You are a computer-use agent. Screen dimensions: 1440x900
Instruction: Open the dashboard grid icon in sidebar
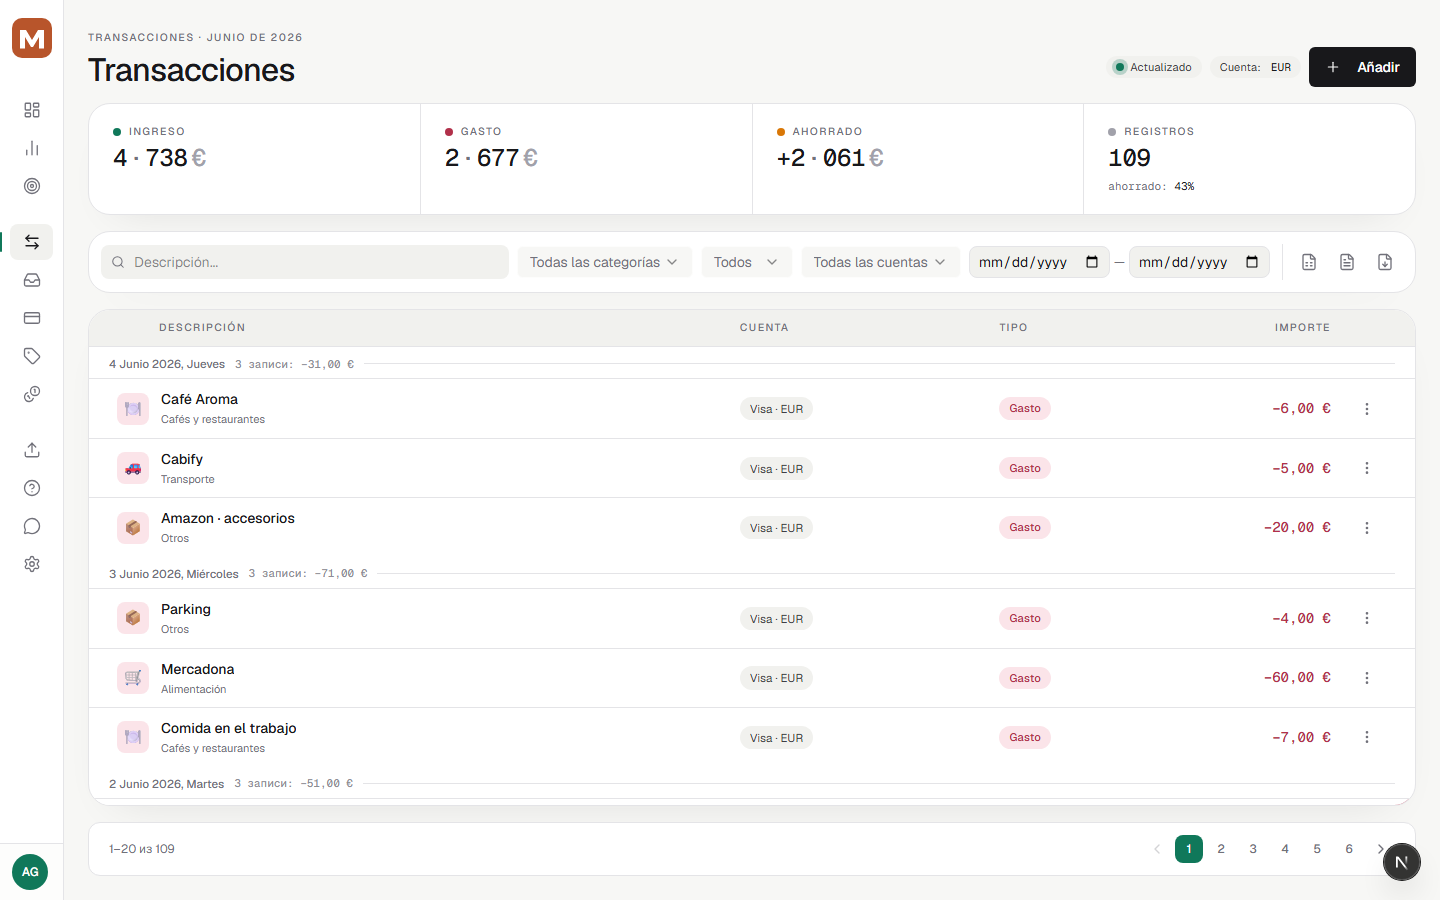click(32, 110)
